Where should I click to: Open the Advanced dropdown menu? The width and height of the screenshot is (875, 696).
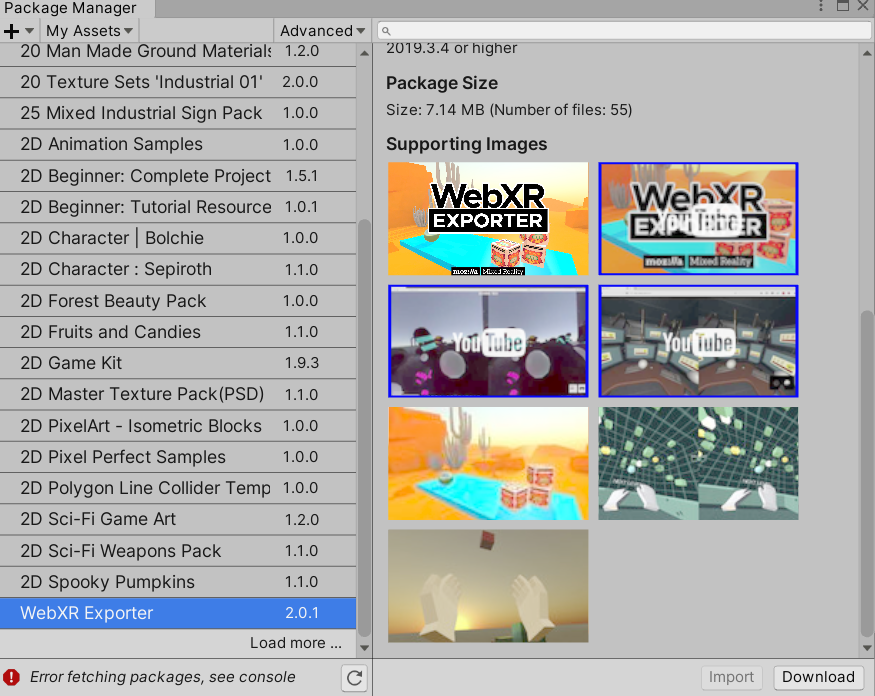pos(323,31)
